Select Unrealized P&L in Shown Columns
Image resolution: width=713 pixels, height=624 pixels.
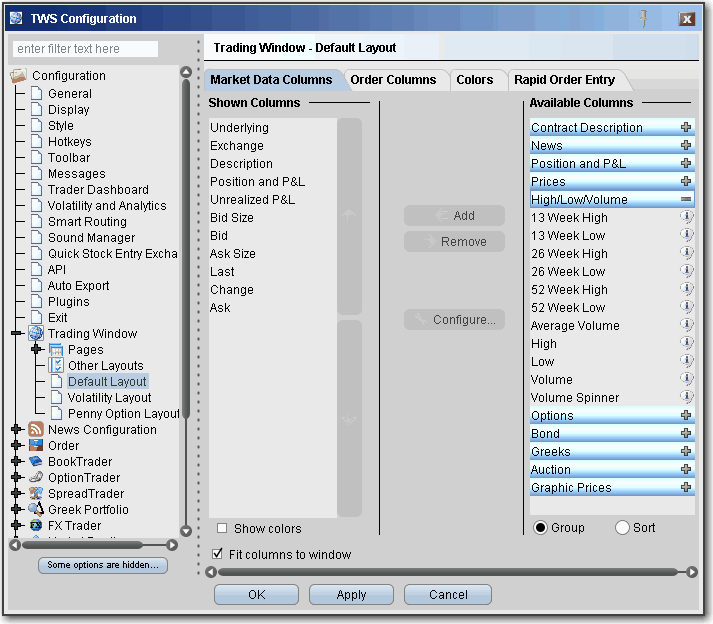273,199
